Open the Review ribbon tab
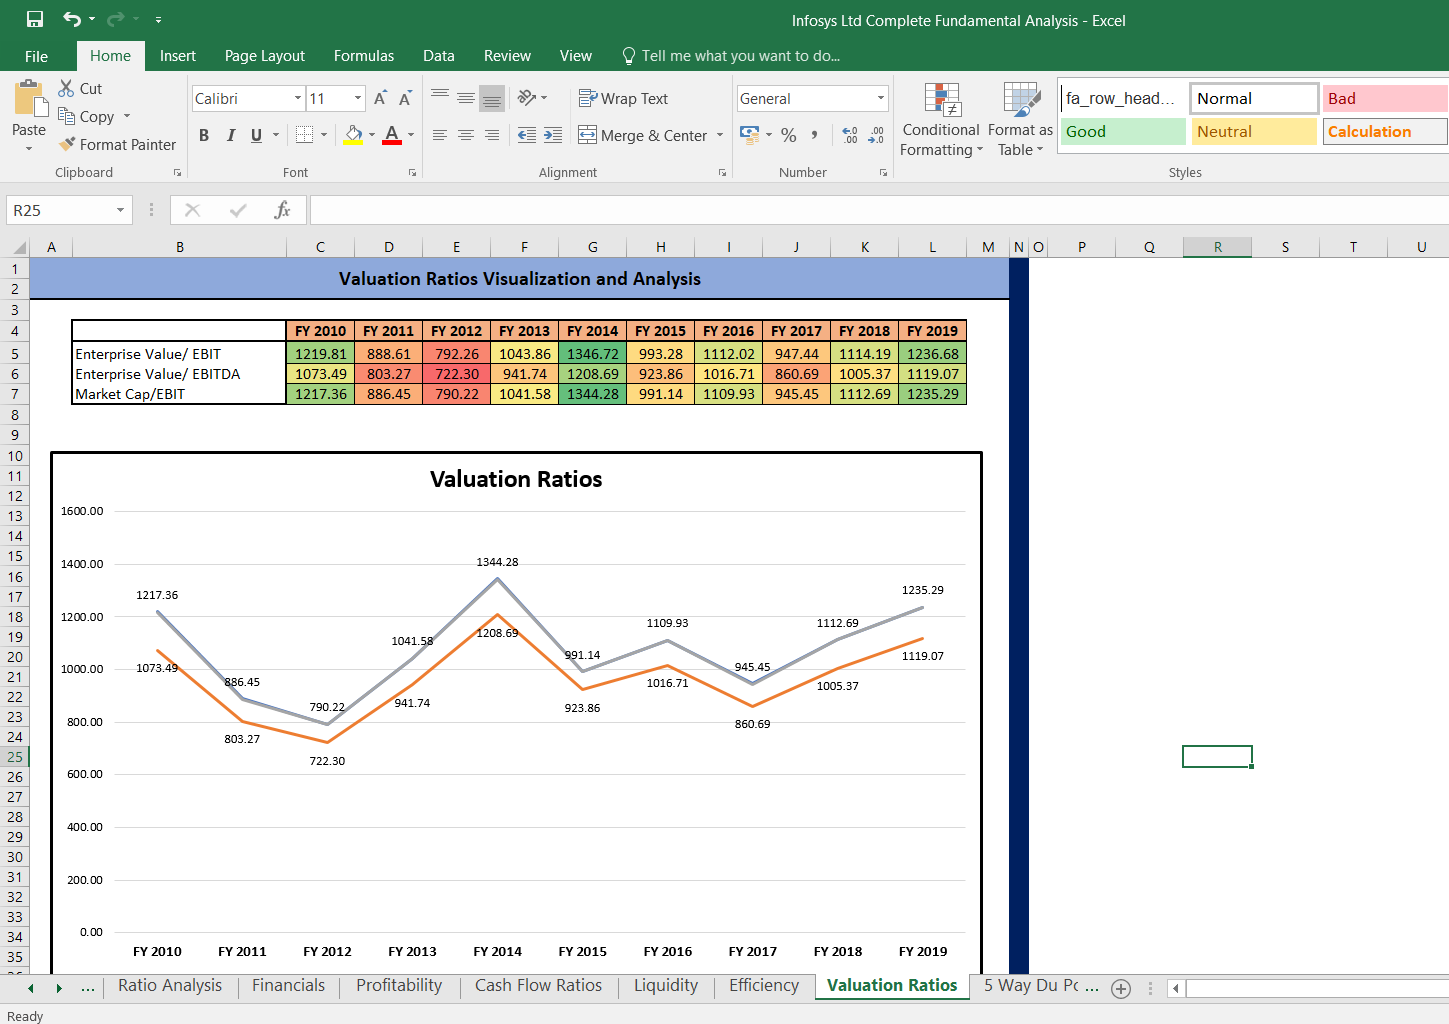The width and height of the screenshot is (1449, 1024). pyautogui.click(x=507, y=56)
